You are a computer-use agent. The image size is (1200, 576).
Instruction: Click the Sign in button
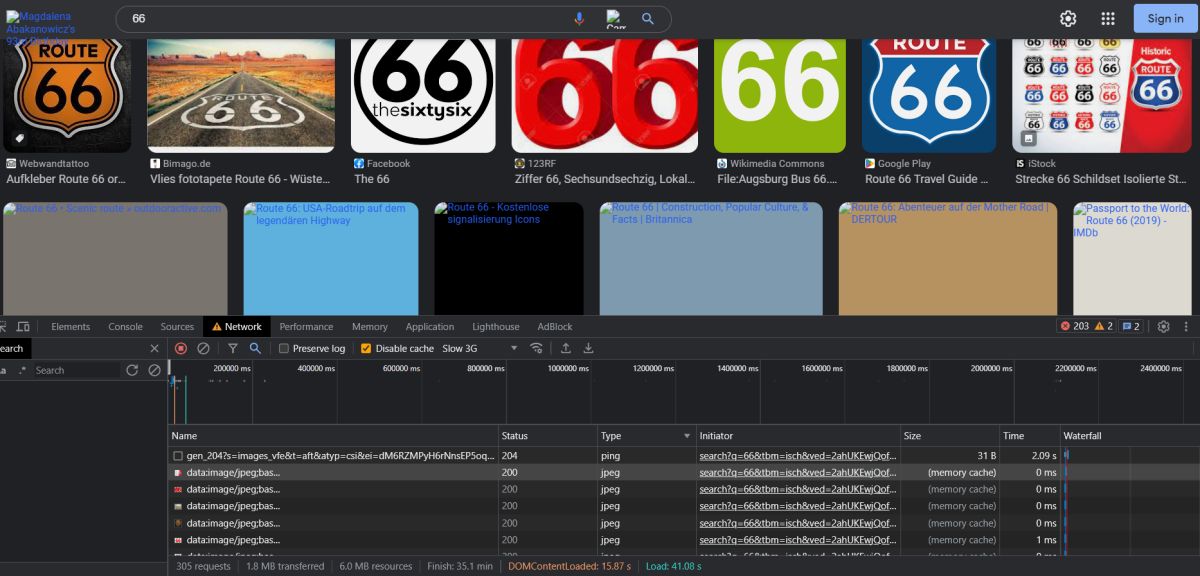[x=1165, y=18]
